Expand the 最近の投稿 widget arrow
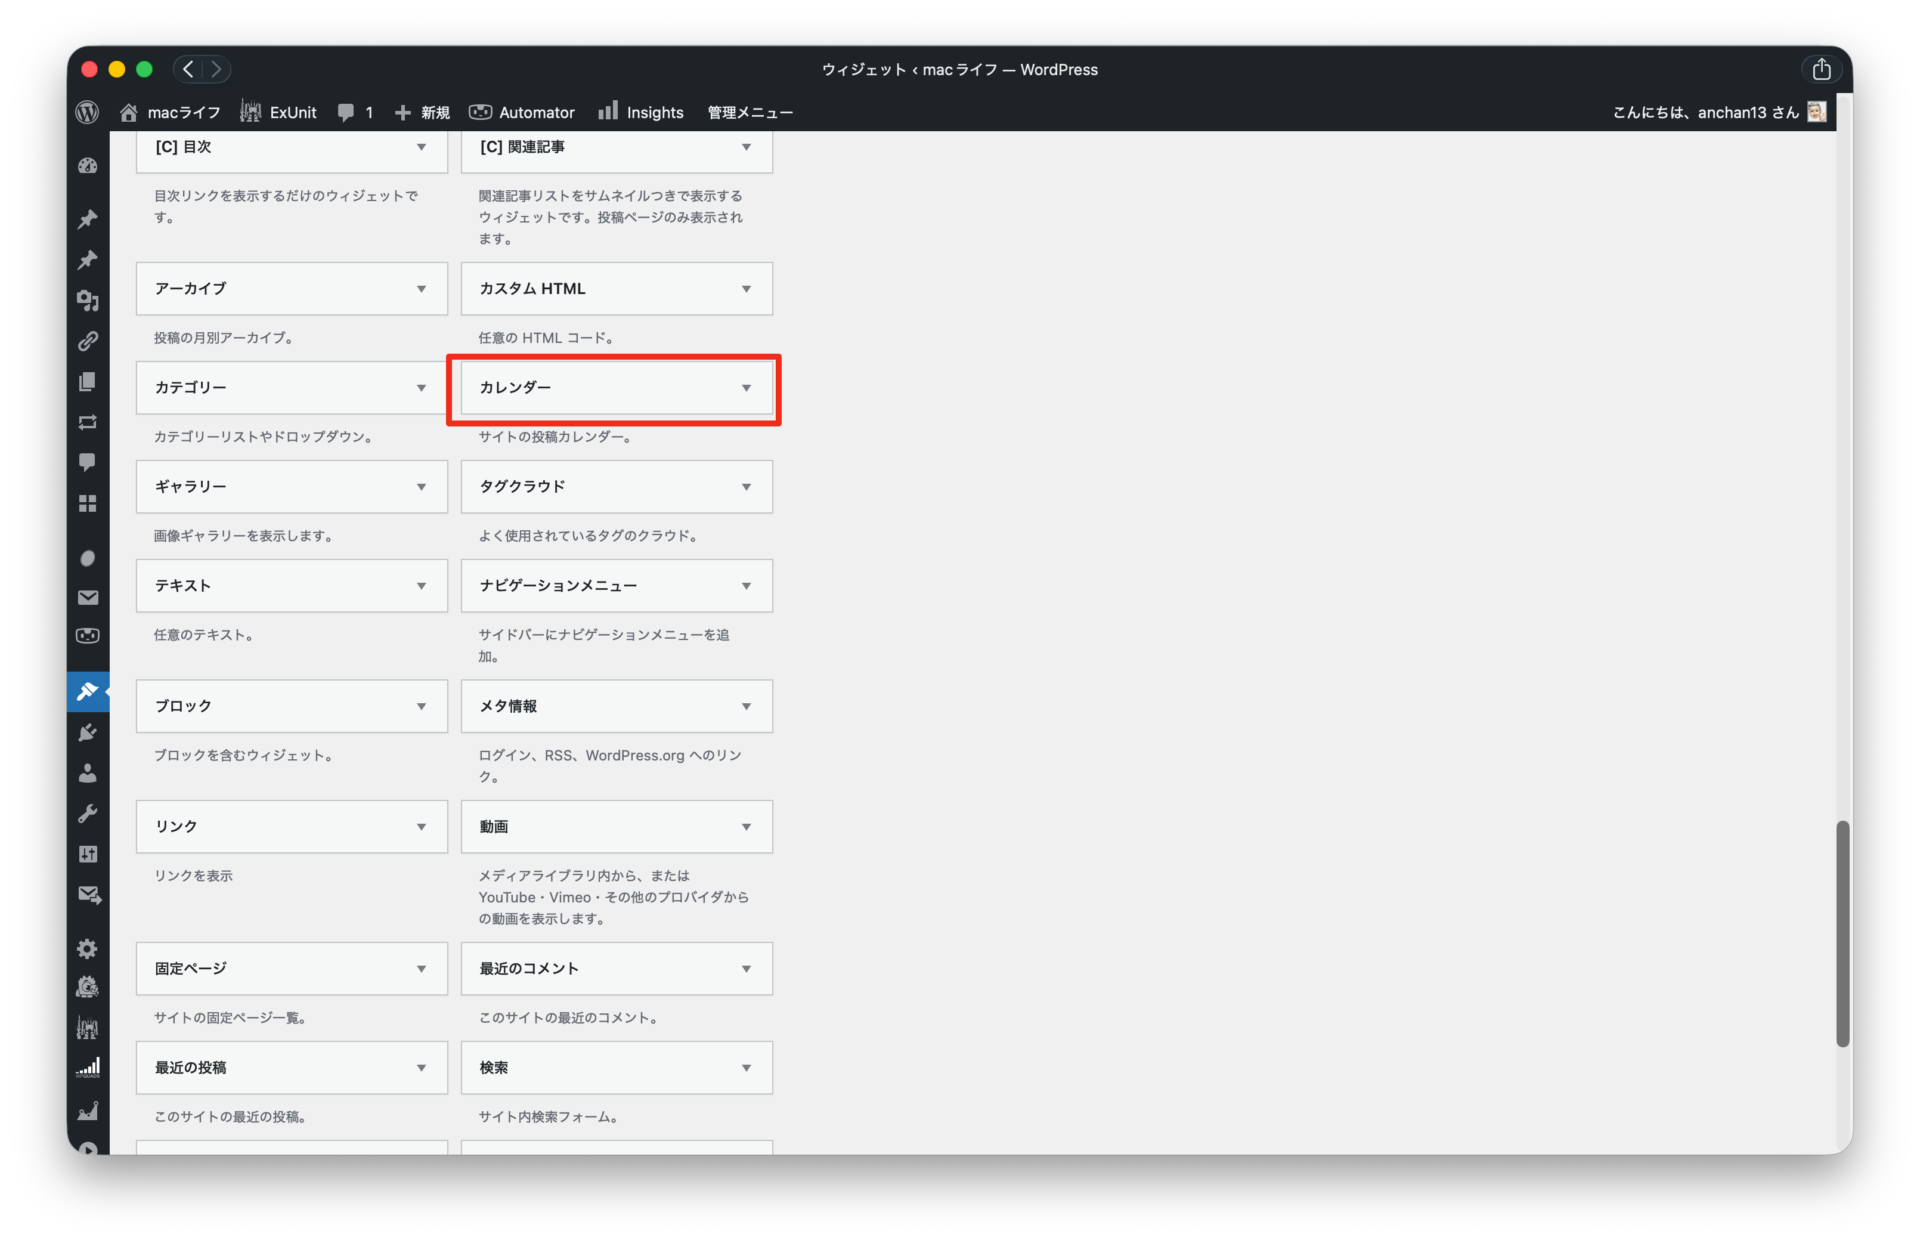The width and height of the screenshot is (1920, 1243). [x=421, y=1068]
